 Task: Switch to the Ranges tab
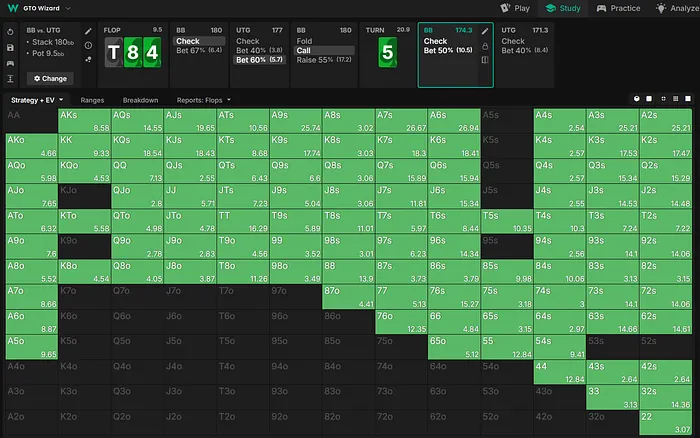point(92,100)
